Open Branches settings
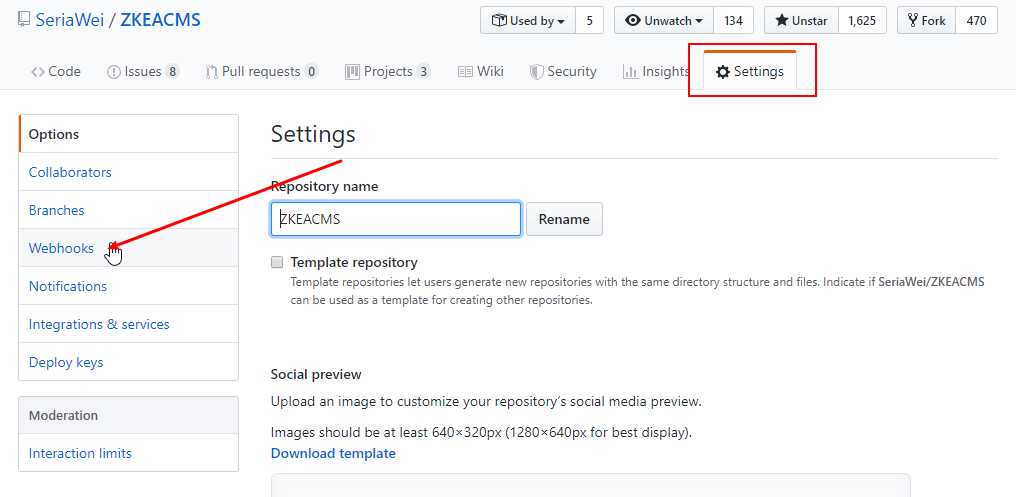 [128, 210]
